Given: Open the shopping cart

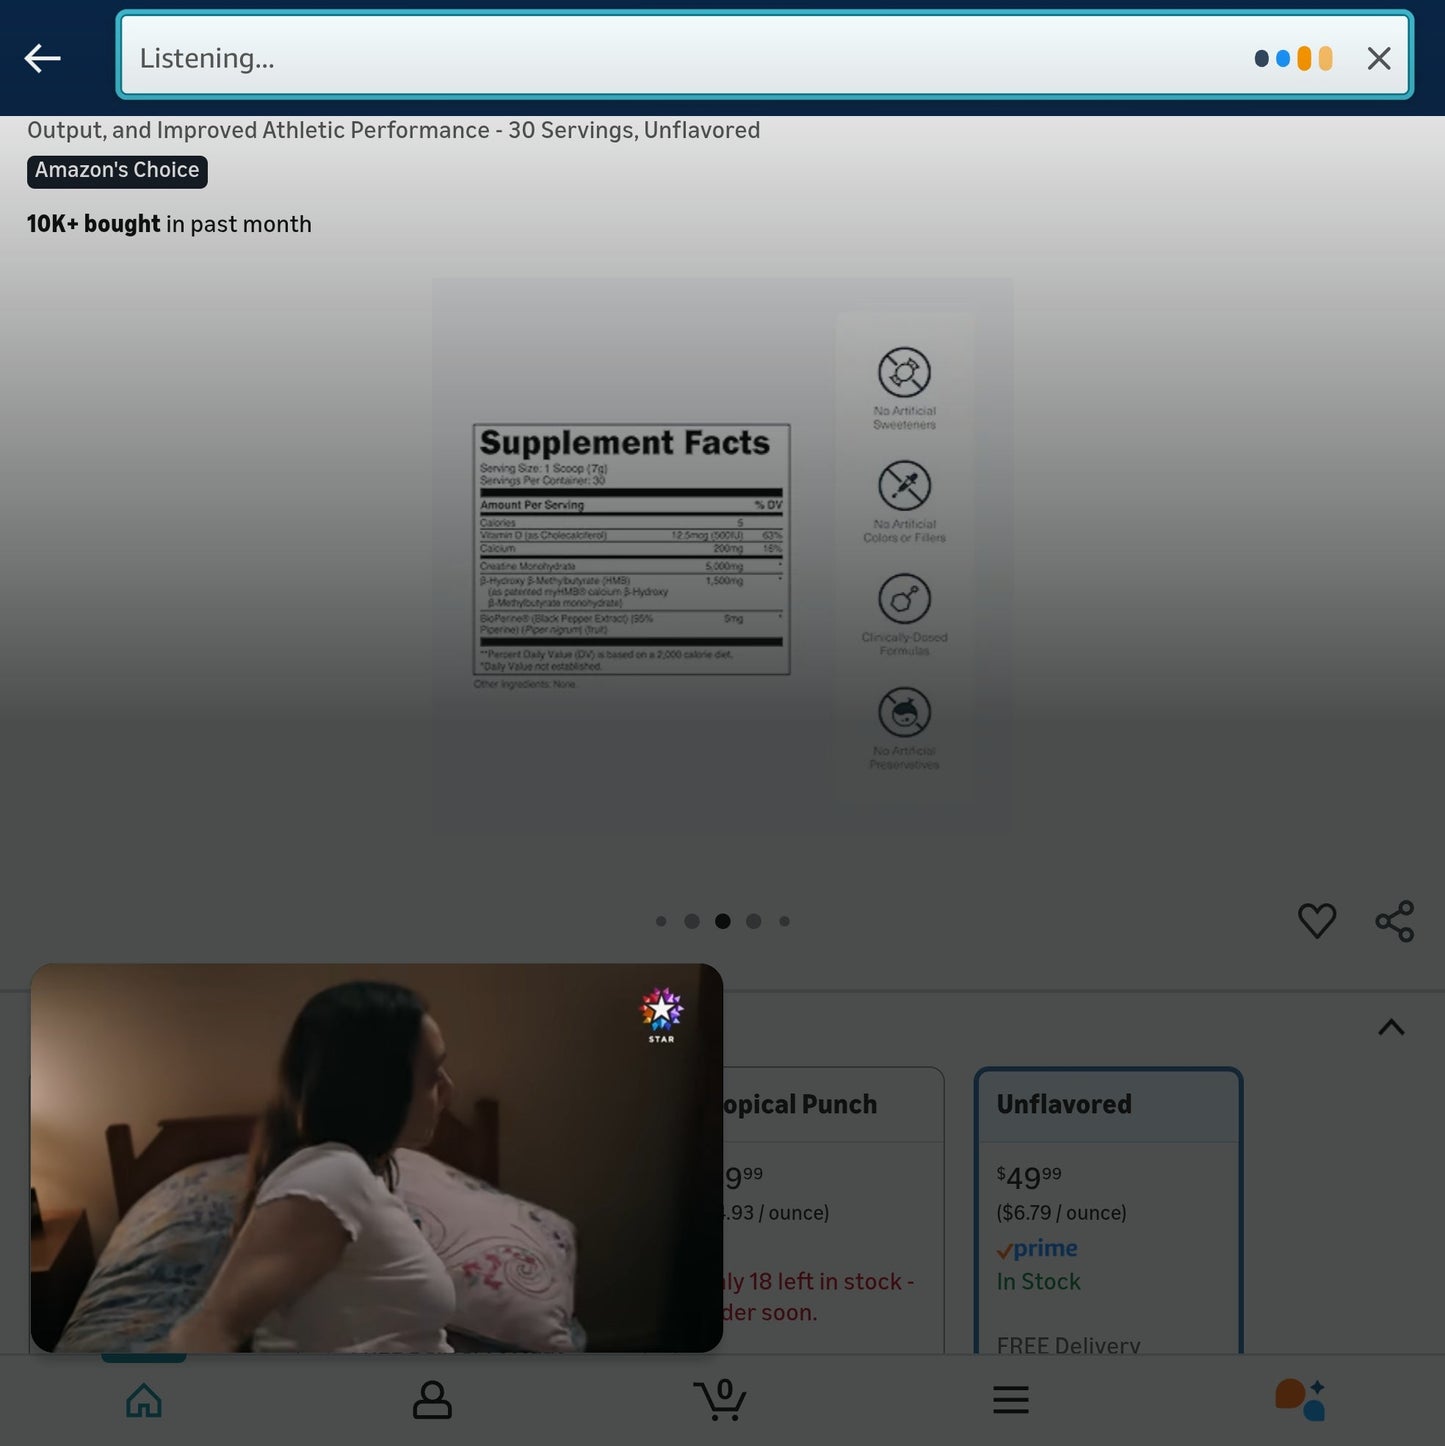Looking at the screenshot, I should [721, 1399].
